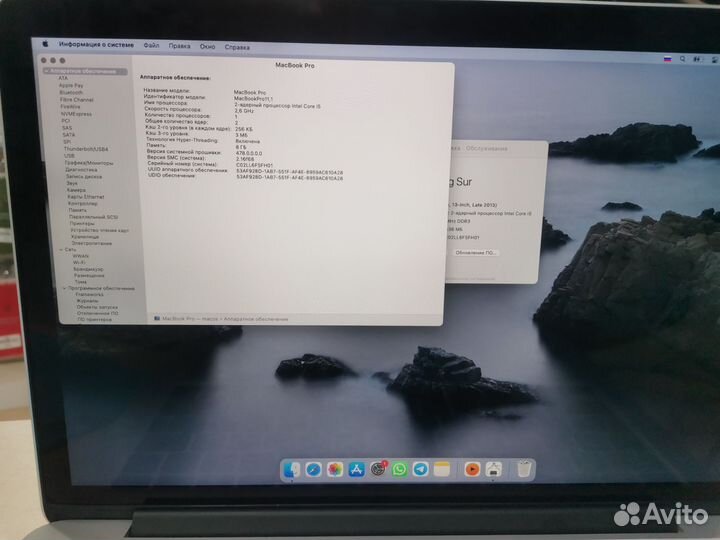Open Spotlight search magnifier in menu bar
The width and height of the screenshot is (720, 540).
(x=683, y=59)
